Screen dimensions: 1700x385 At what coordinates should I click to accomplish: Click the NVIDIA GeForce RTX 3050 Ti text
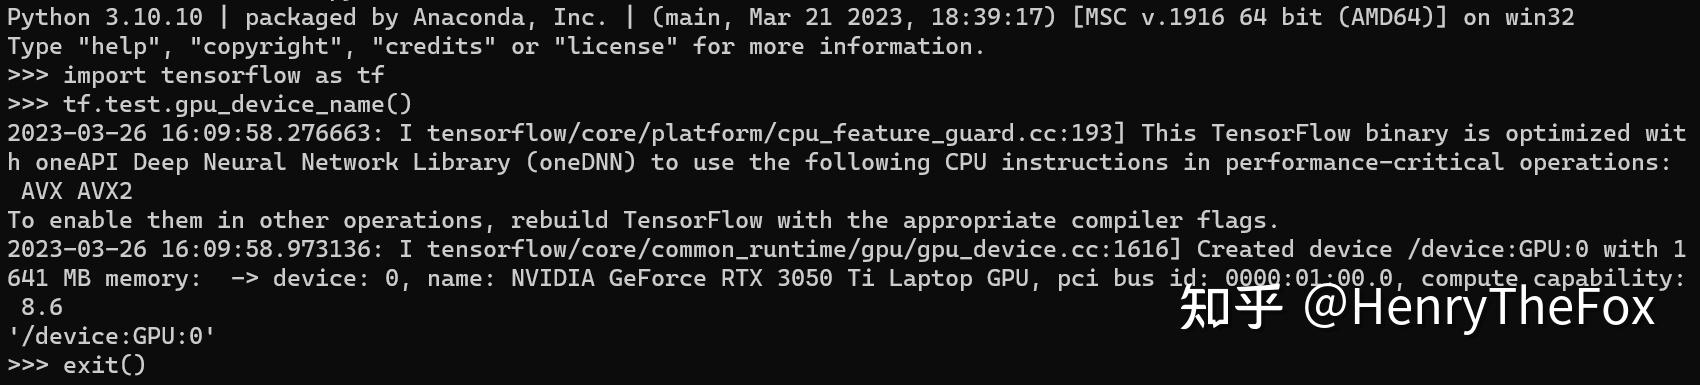tap(692, 279)
